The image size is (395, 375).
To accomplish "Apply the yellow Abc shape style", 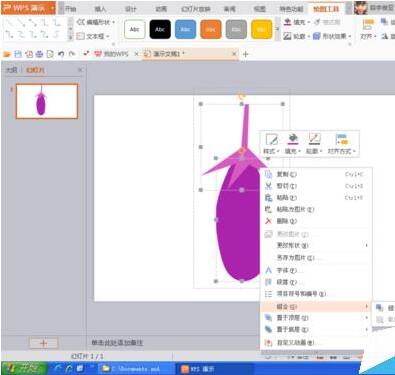I will pos(261,29).
